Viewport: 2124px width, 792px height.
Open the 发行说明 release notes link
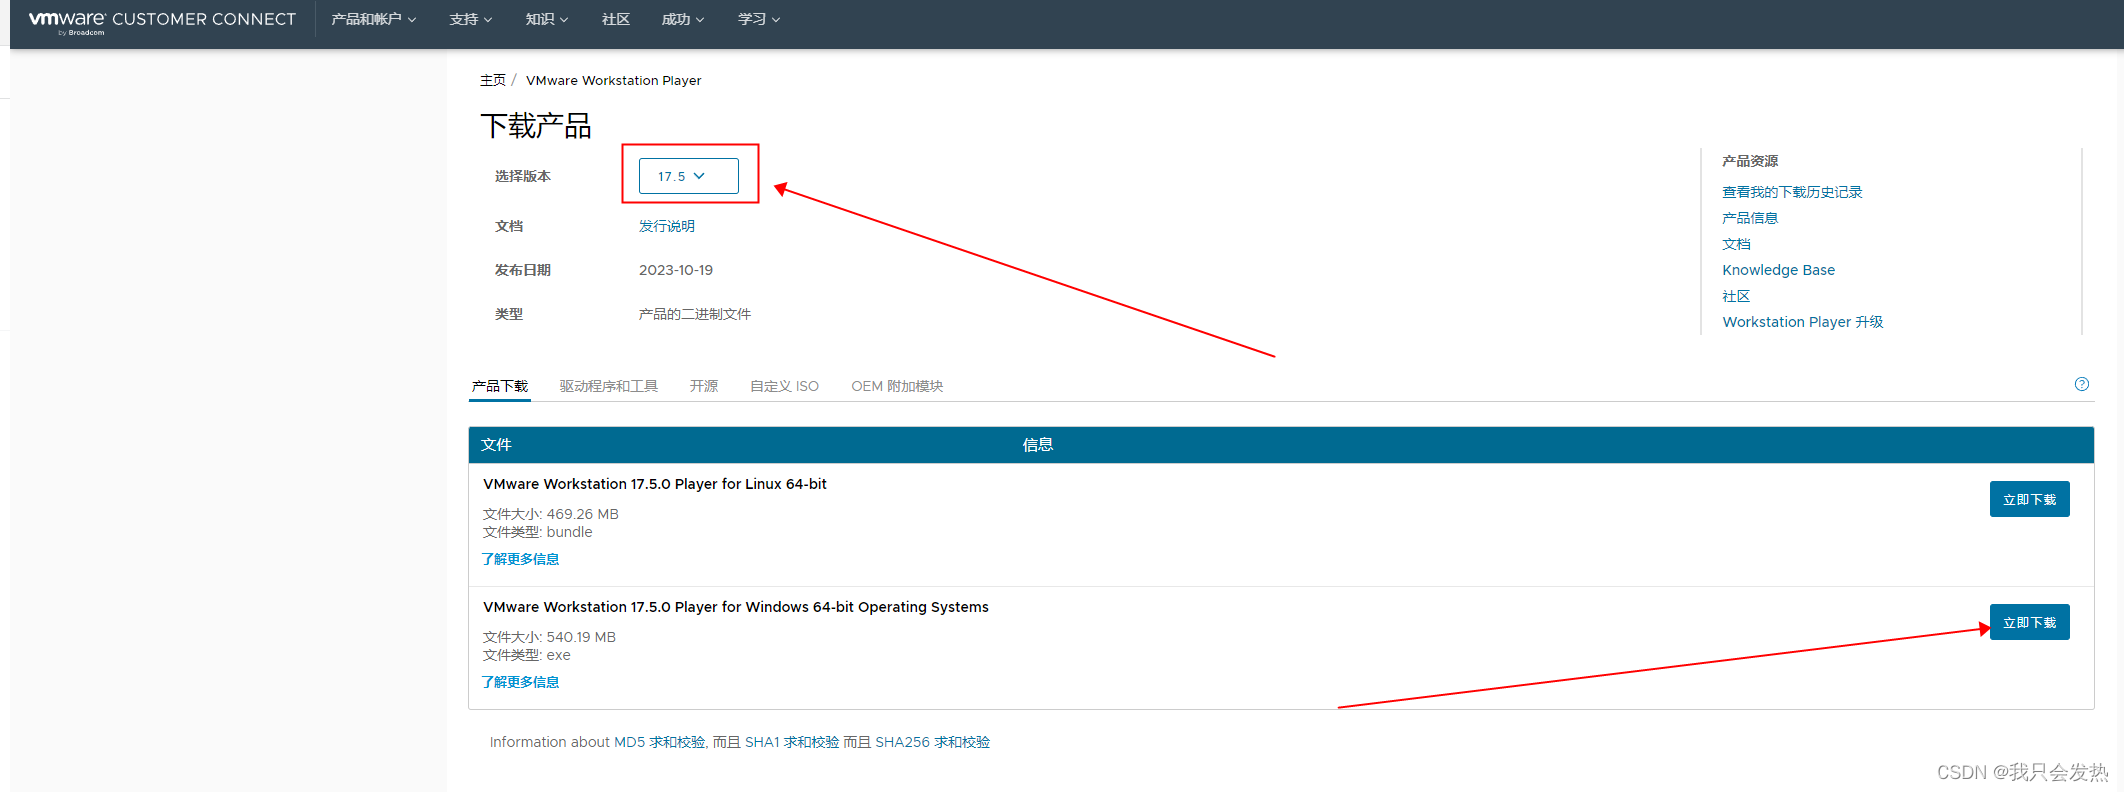pyautogui.click(x=667, y=226)
